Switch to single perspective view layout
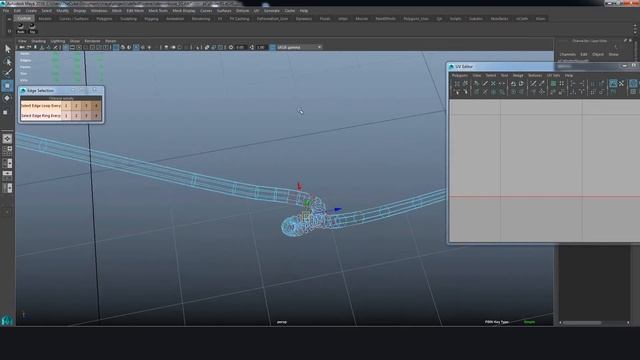The image size is (640, 360). [7, 139]
